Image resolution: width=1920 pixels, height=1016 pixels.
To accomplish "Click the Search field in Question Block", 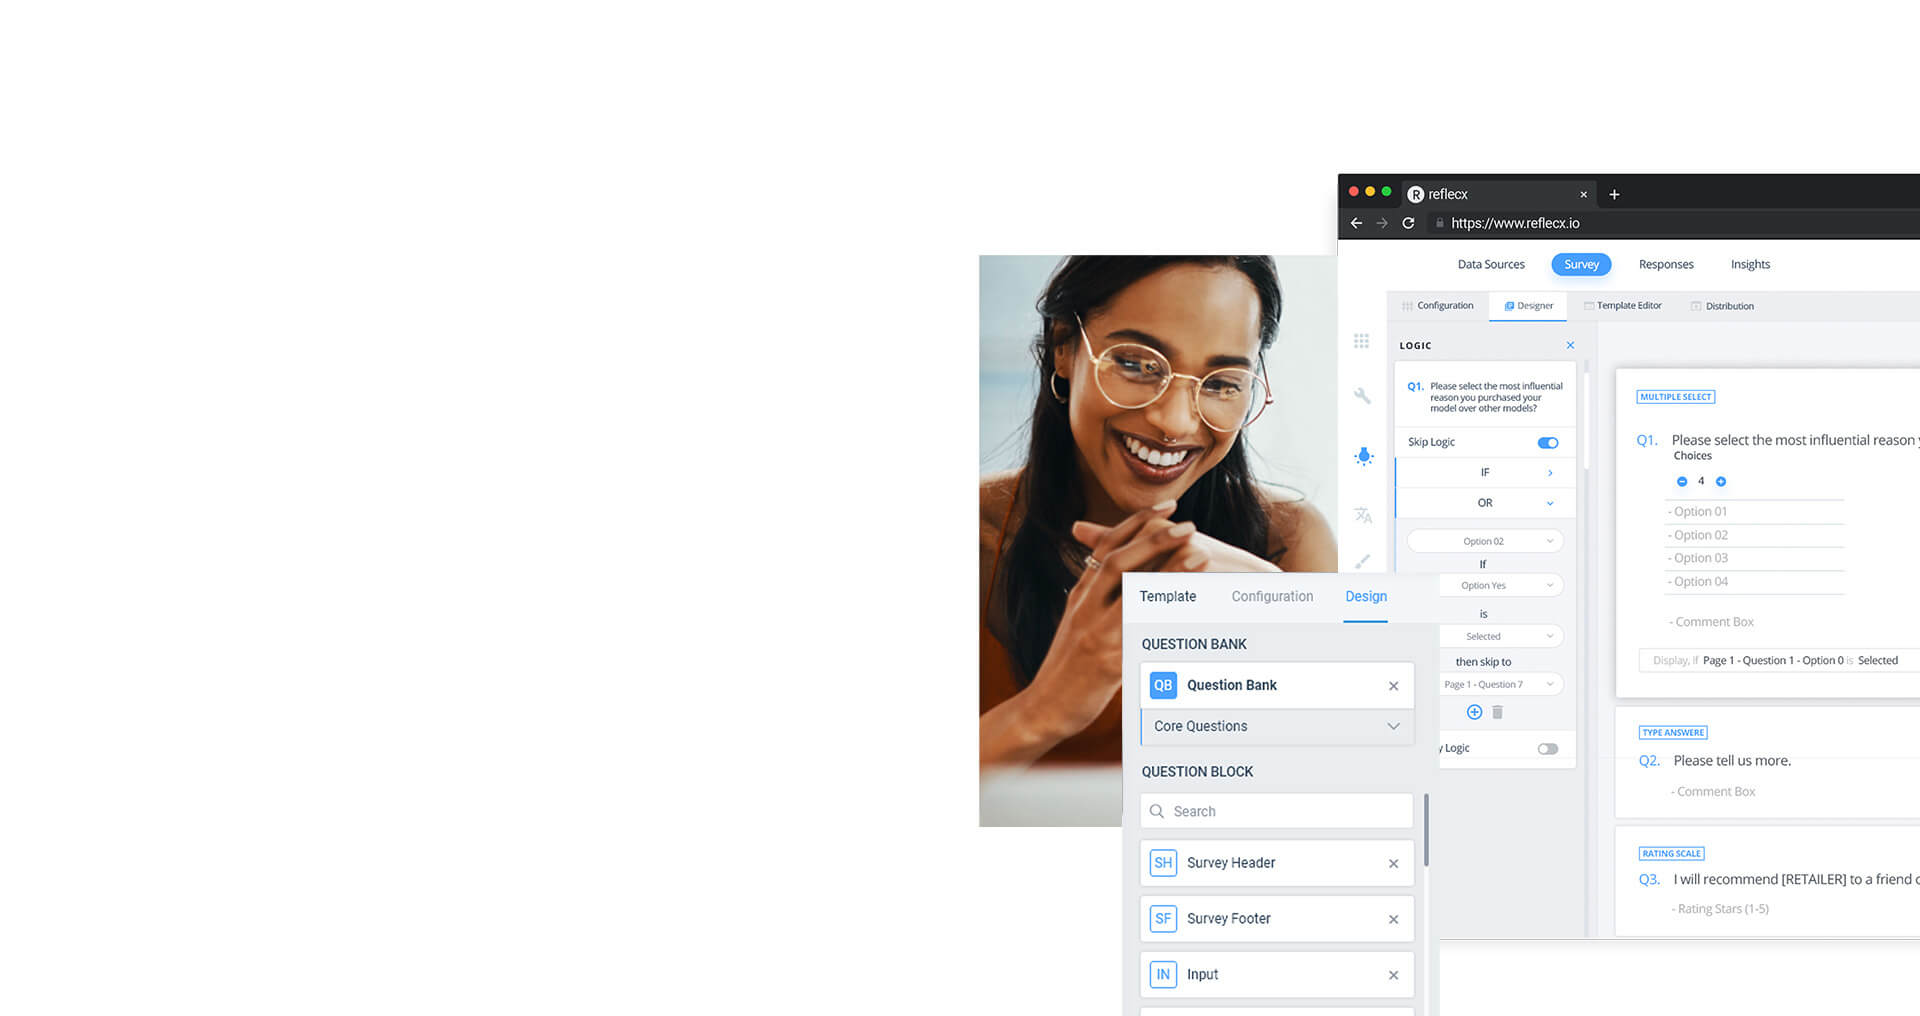I will tap(1277, 811).
